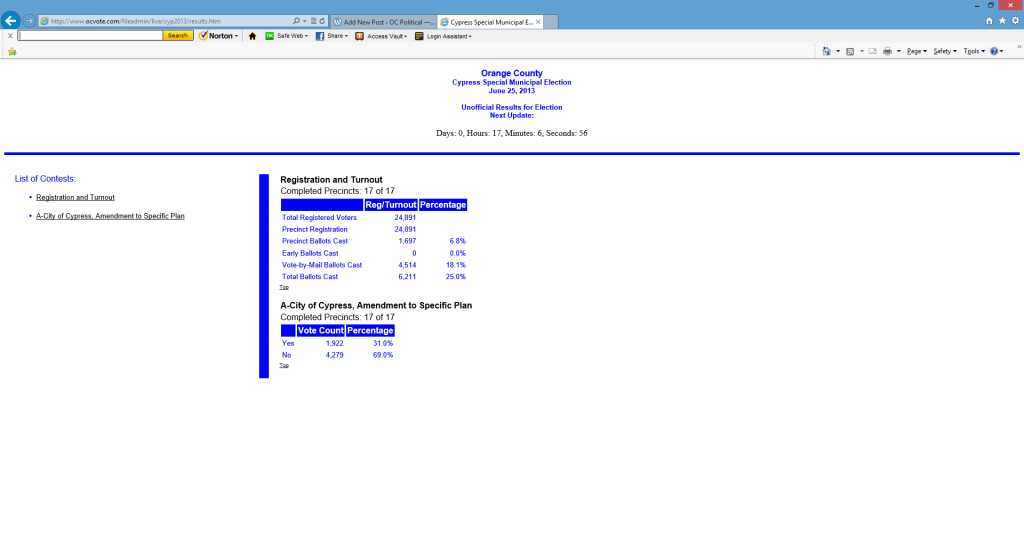Click the add to favorites bar star icon
This screenshot has width=1024, height=554.
tap(12, 52)
